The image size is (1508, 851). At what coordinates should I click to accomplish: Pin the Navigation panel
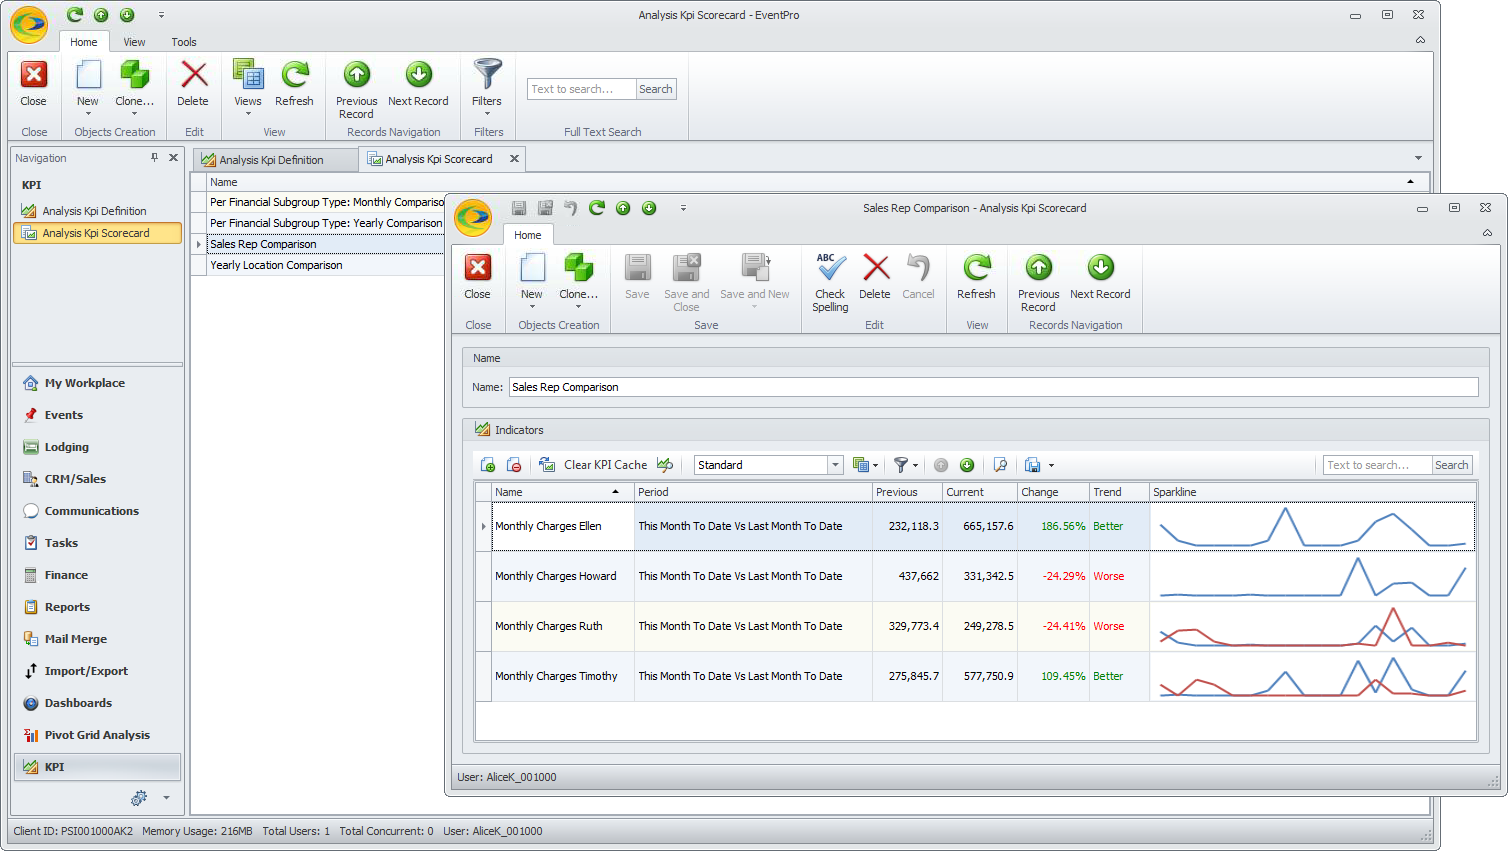click(x=154, y=158)
